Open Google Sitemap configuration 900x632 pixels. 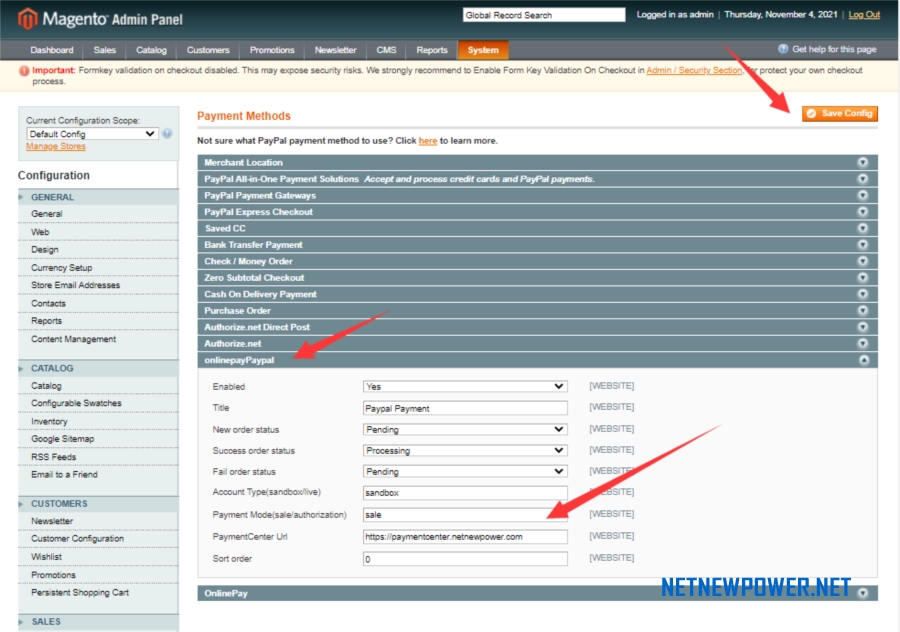63,439
